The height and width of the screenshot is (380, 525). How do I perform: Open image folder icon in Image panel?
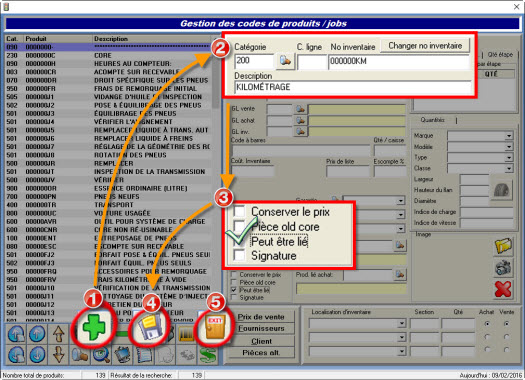503,246
